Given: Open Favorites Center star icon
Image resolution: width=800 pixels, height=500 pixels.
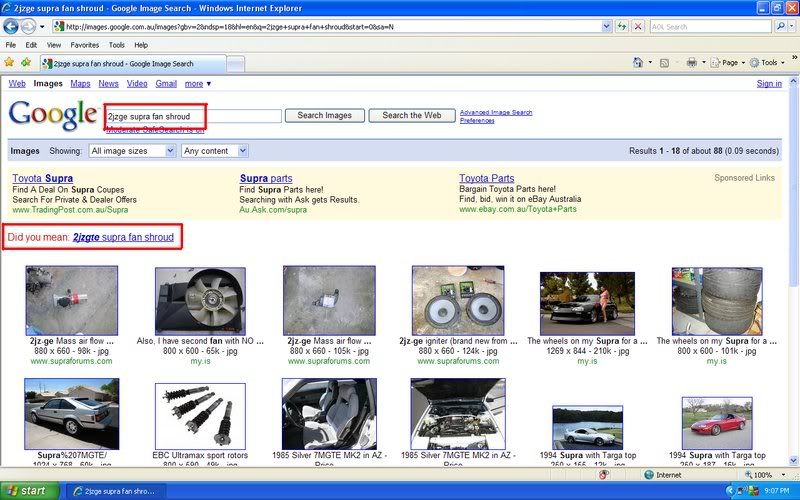Looking at the screenshot, I should click(x=9, y=63).
